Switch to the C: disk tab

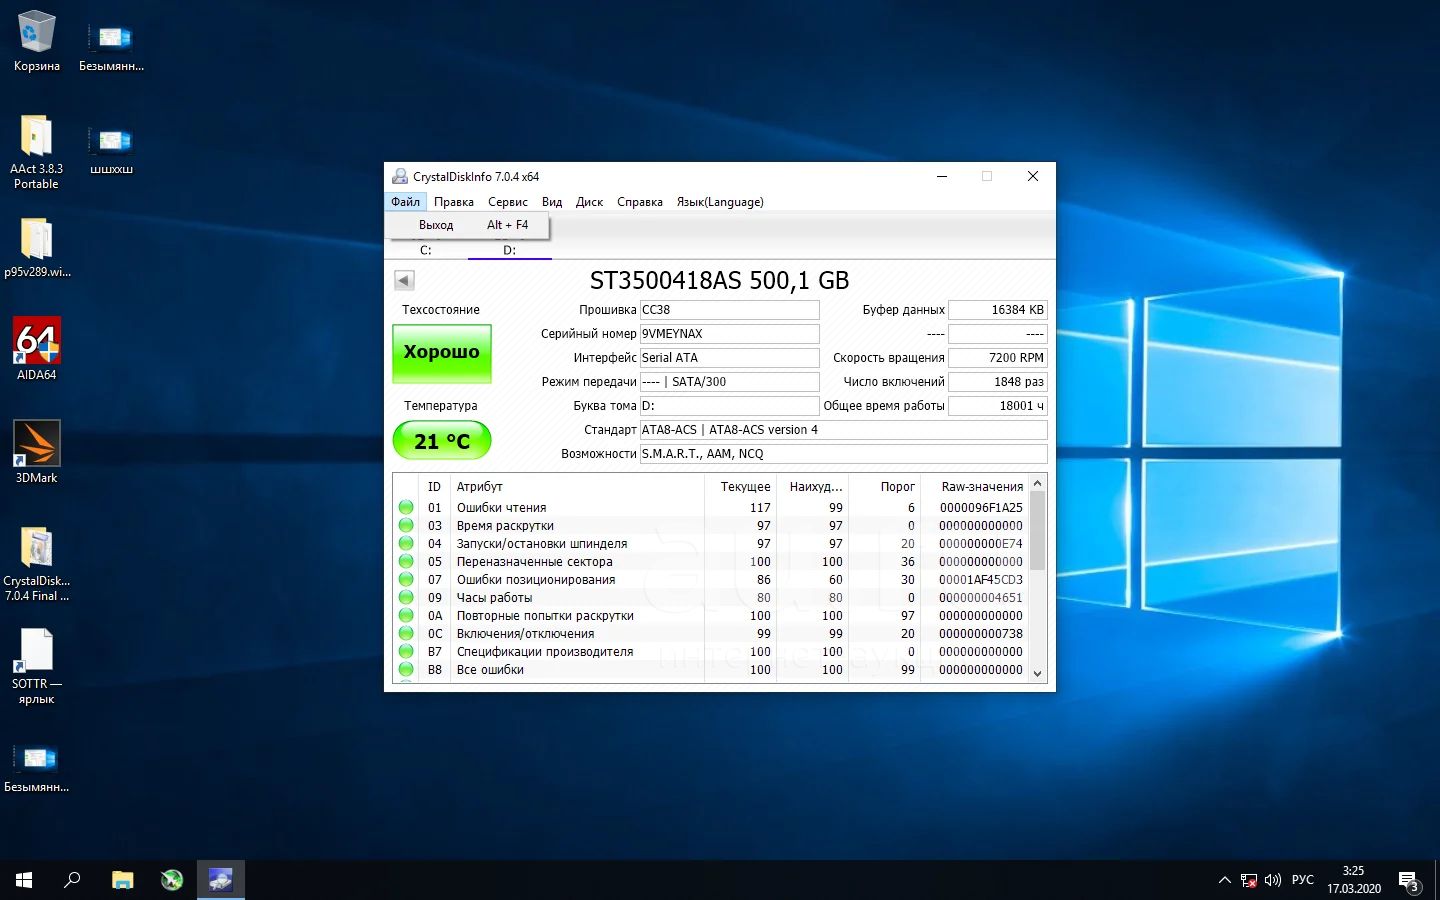[x=426, y=250]
